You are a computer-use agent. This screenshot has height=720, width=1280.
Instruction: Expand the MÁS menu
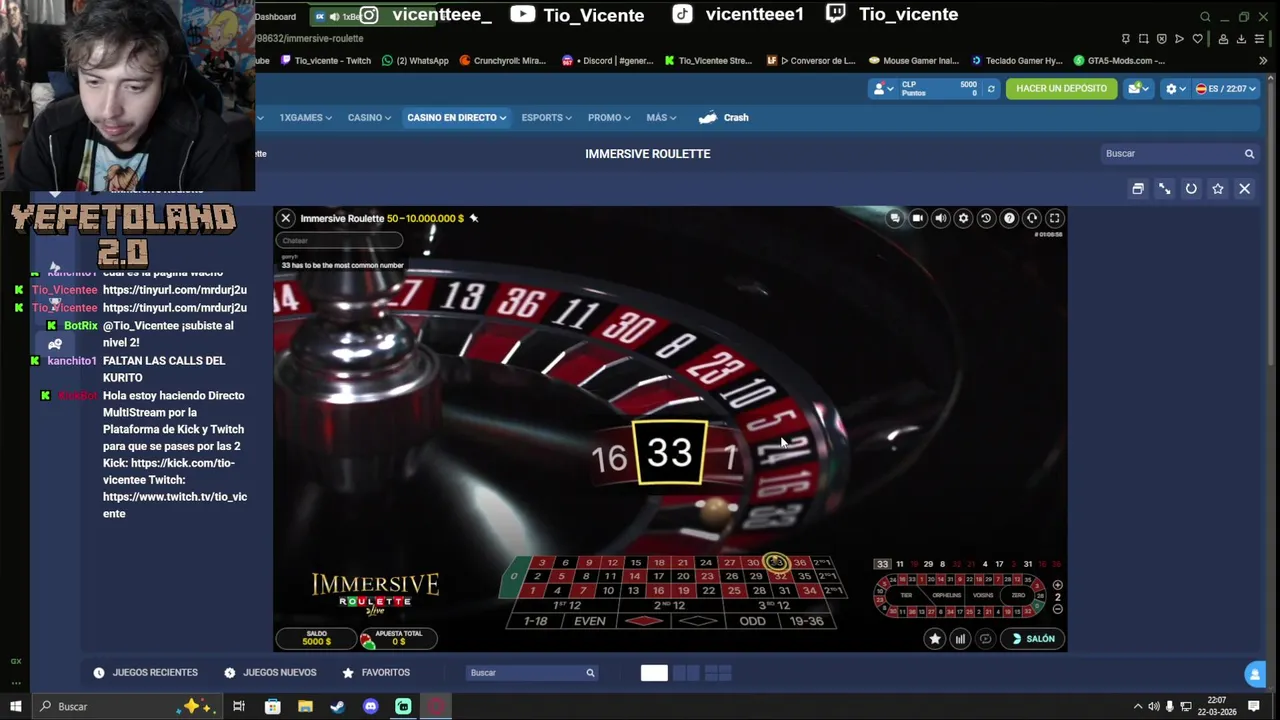(x=661, y=118)
